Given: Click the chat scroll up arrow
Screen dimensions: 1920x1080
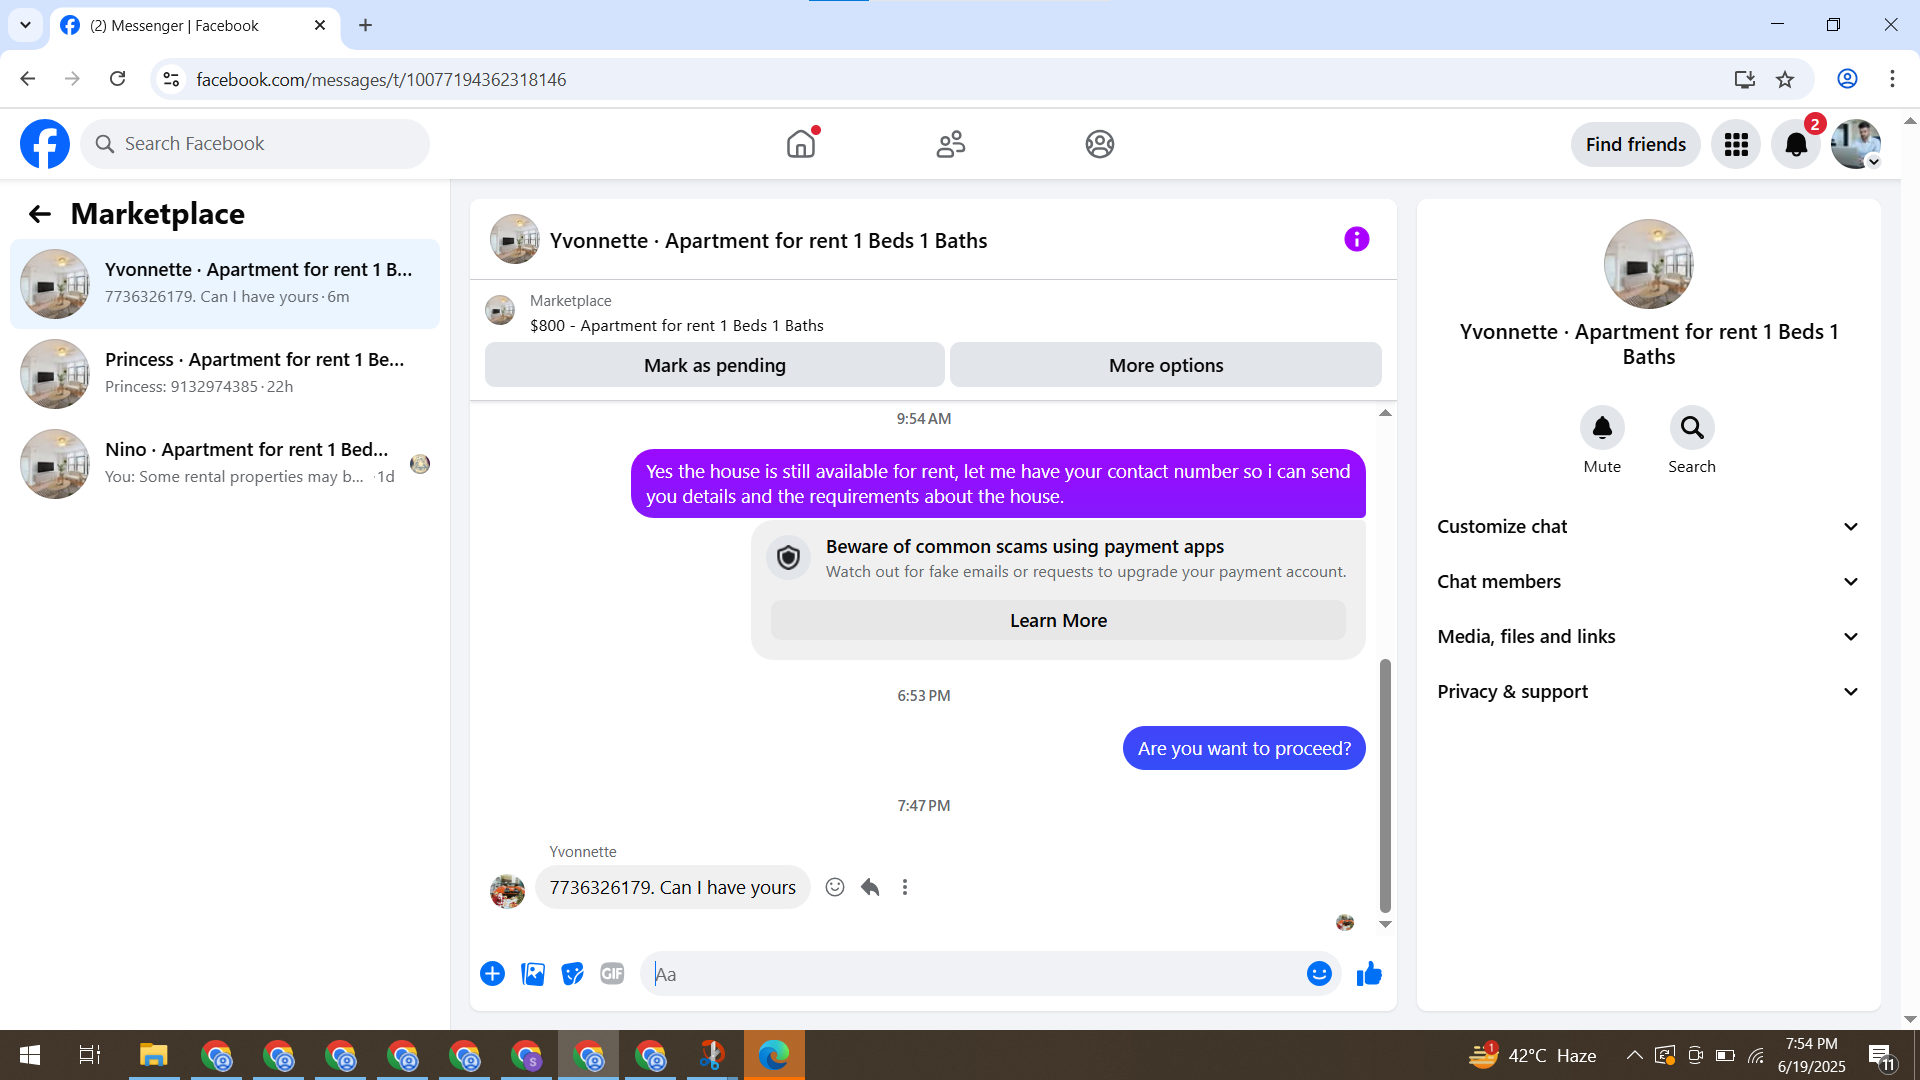Looking at the screenshot, I should (x=1385, y=413).
